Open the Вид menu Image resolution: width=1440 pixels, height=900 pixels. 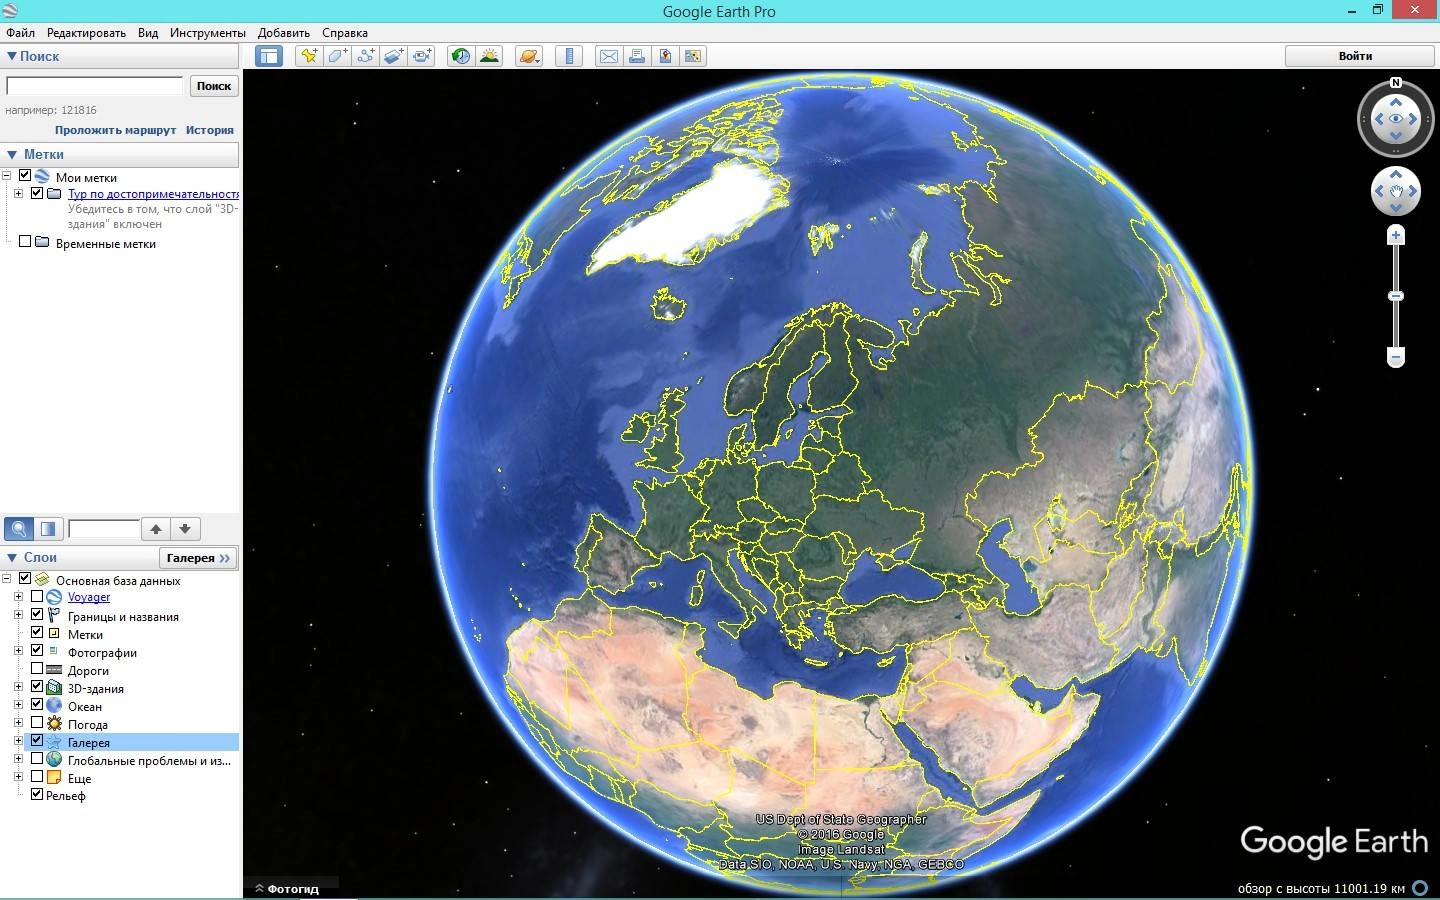[148, 33]
